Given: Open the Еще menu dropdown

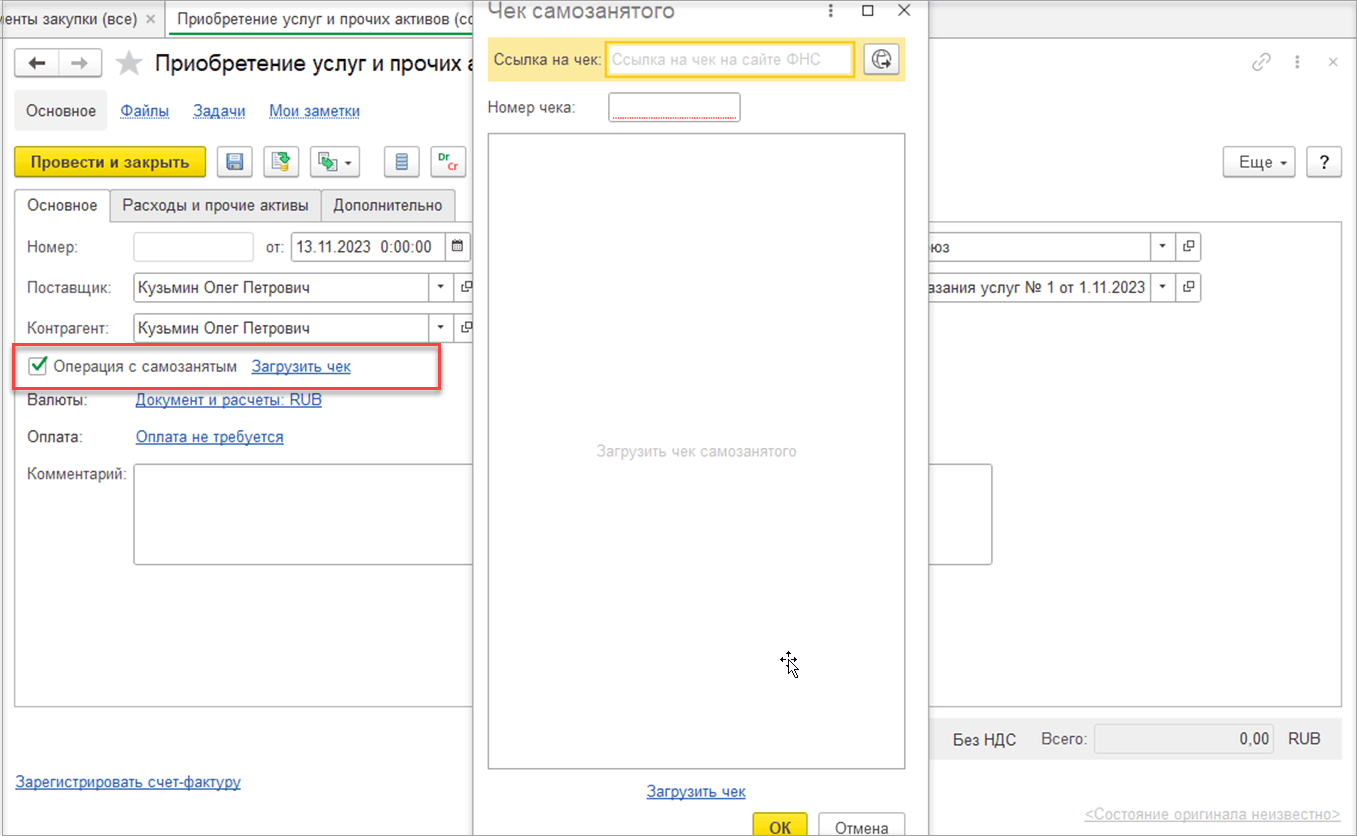Looking at the screenshot, I should tap(1259, 162).
